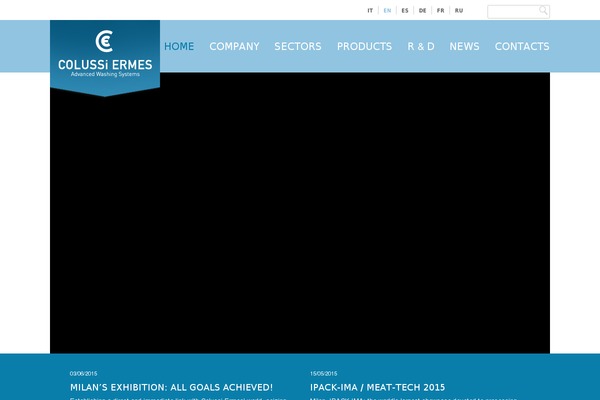Open the R & D menu item
Screen dimensions: 600x400
[x=421, y=46]
